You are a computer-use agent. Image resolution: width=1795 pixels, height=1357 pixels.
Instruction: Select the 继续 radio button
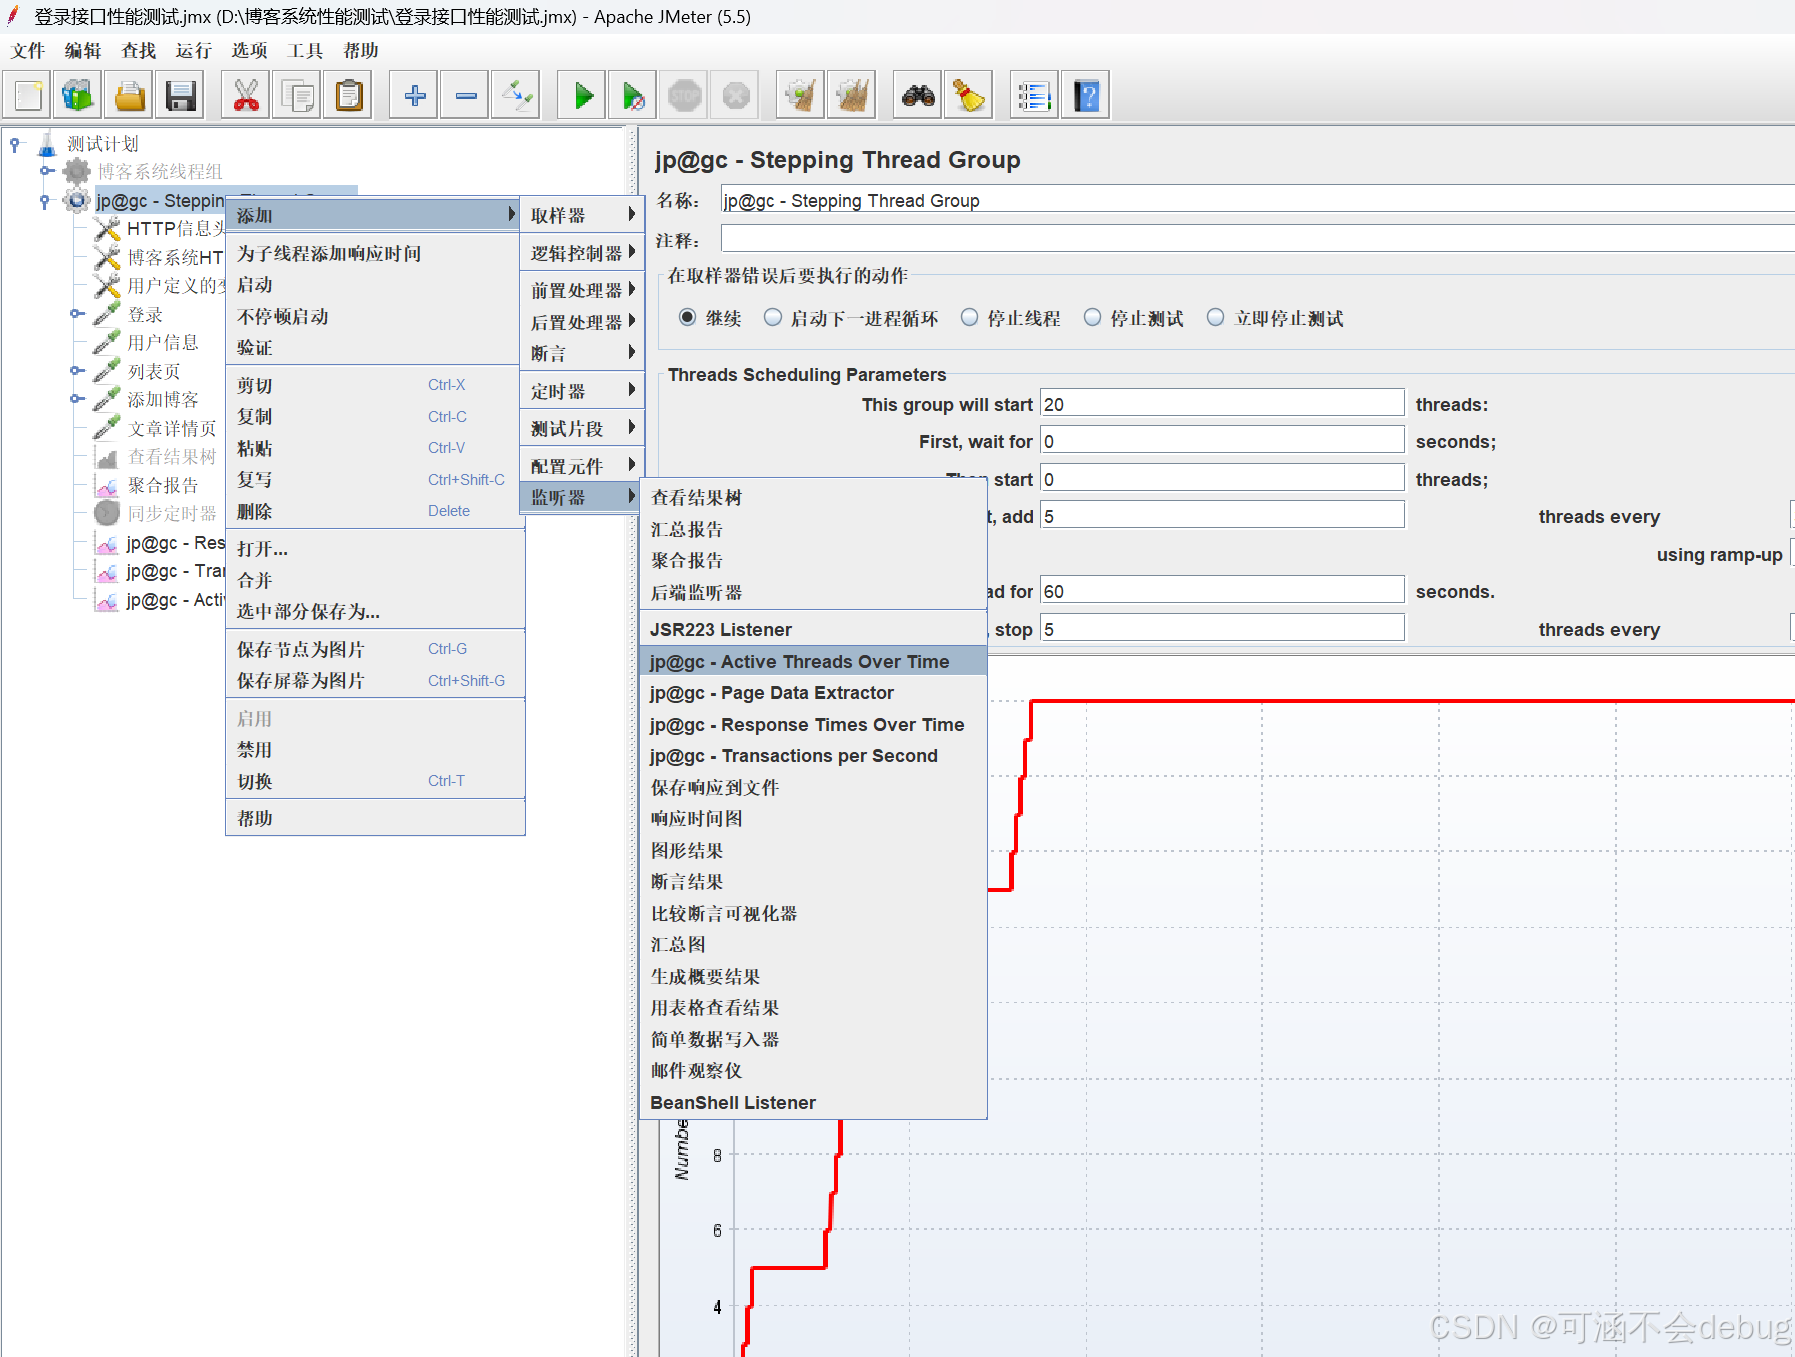688,318
